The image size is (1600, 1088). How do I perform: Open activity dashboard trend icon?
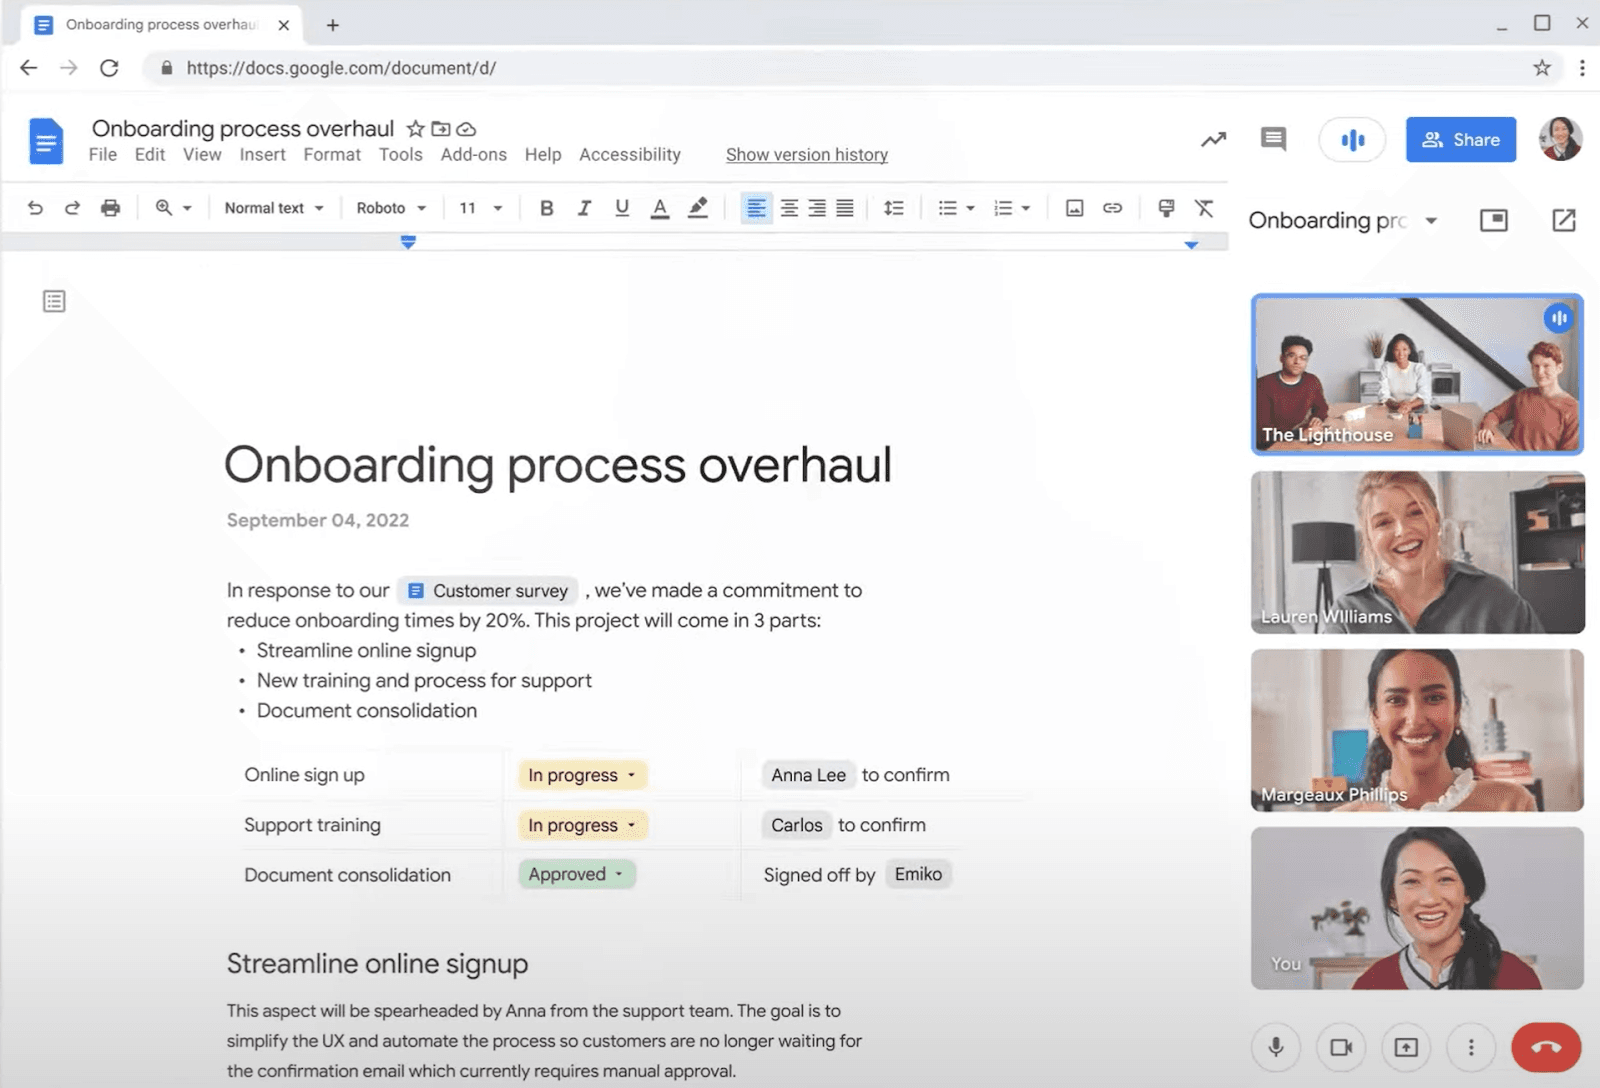[x=1213, y=140]
